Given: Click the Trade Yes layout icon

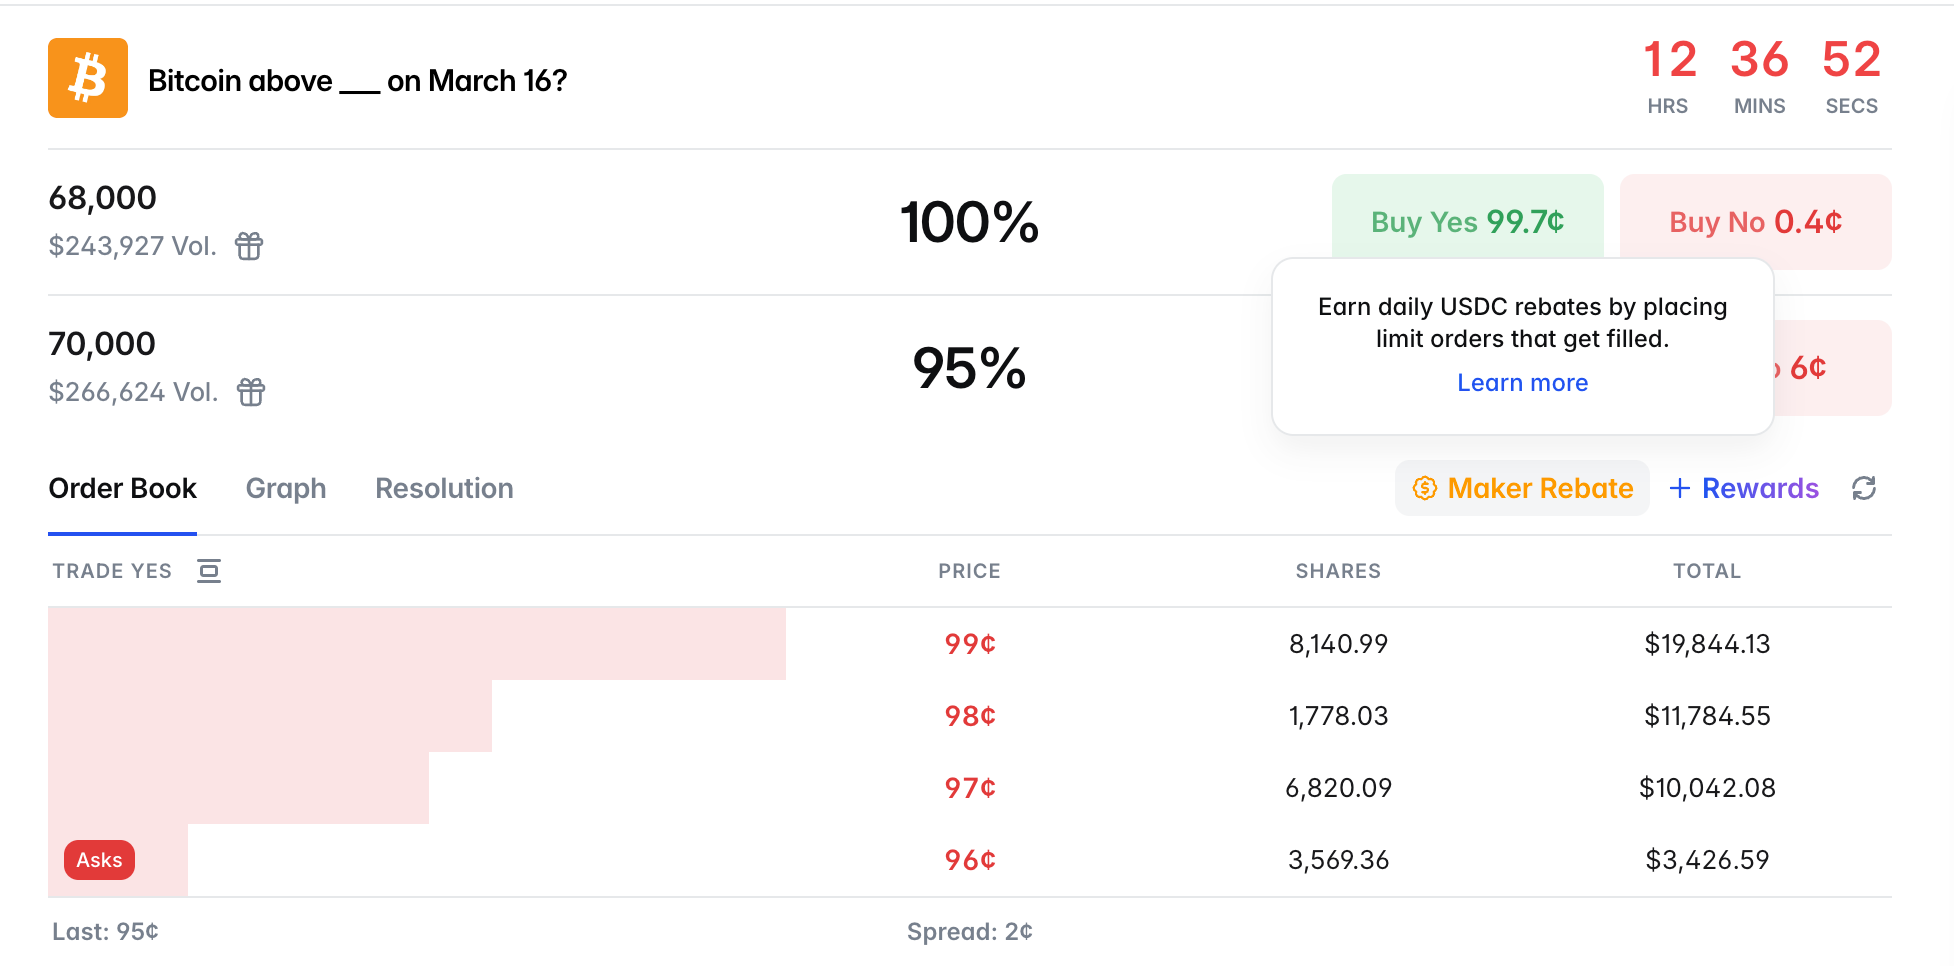Looking at the screenshot, I should tap(209, 571).
